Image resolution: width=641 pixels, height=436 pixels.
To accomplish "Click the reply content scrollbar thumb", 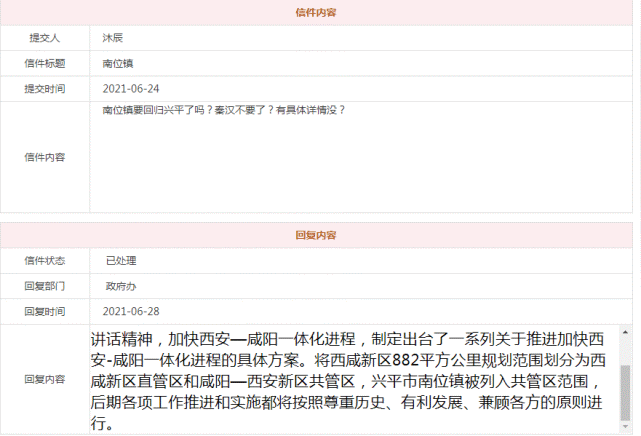I will point(625,393).
